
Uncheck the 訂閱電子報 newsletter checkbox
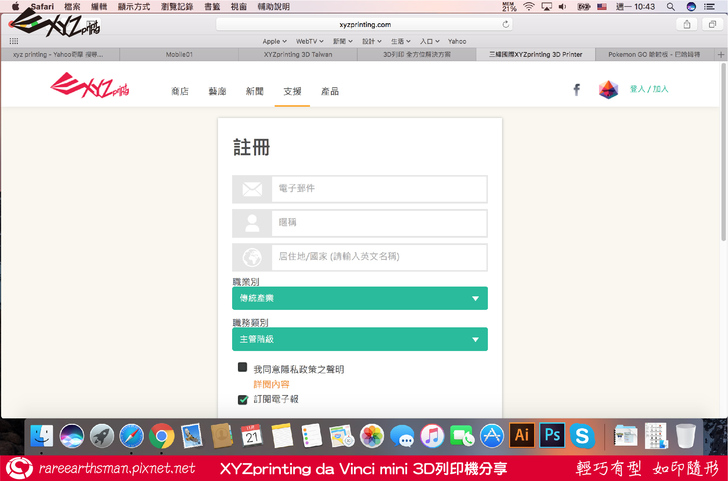pyautogui.click(x=243, y=399)
